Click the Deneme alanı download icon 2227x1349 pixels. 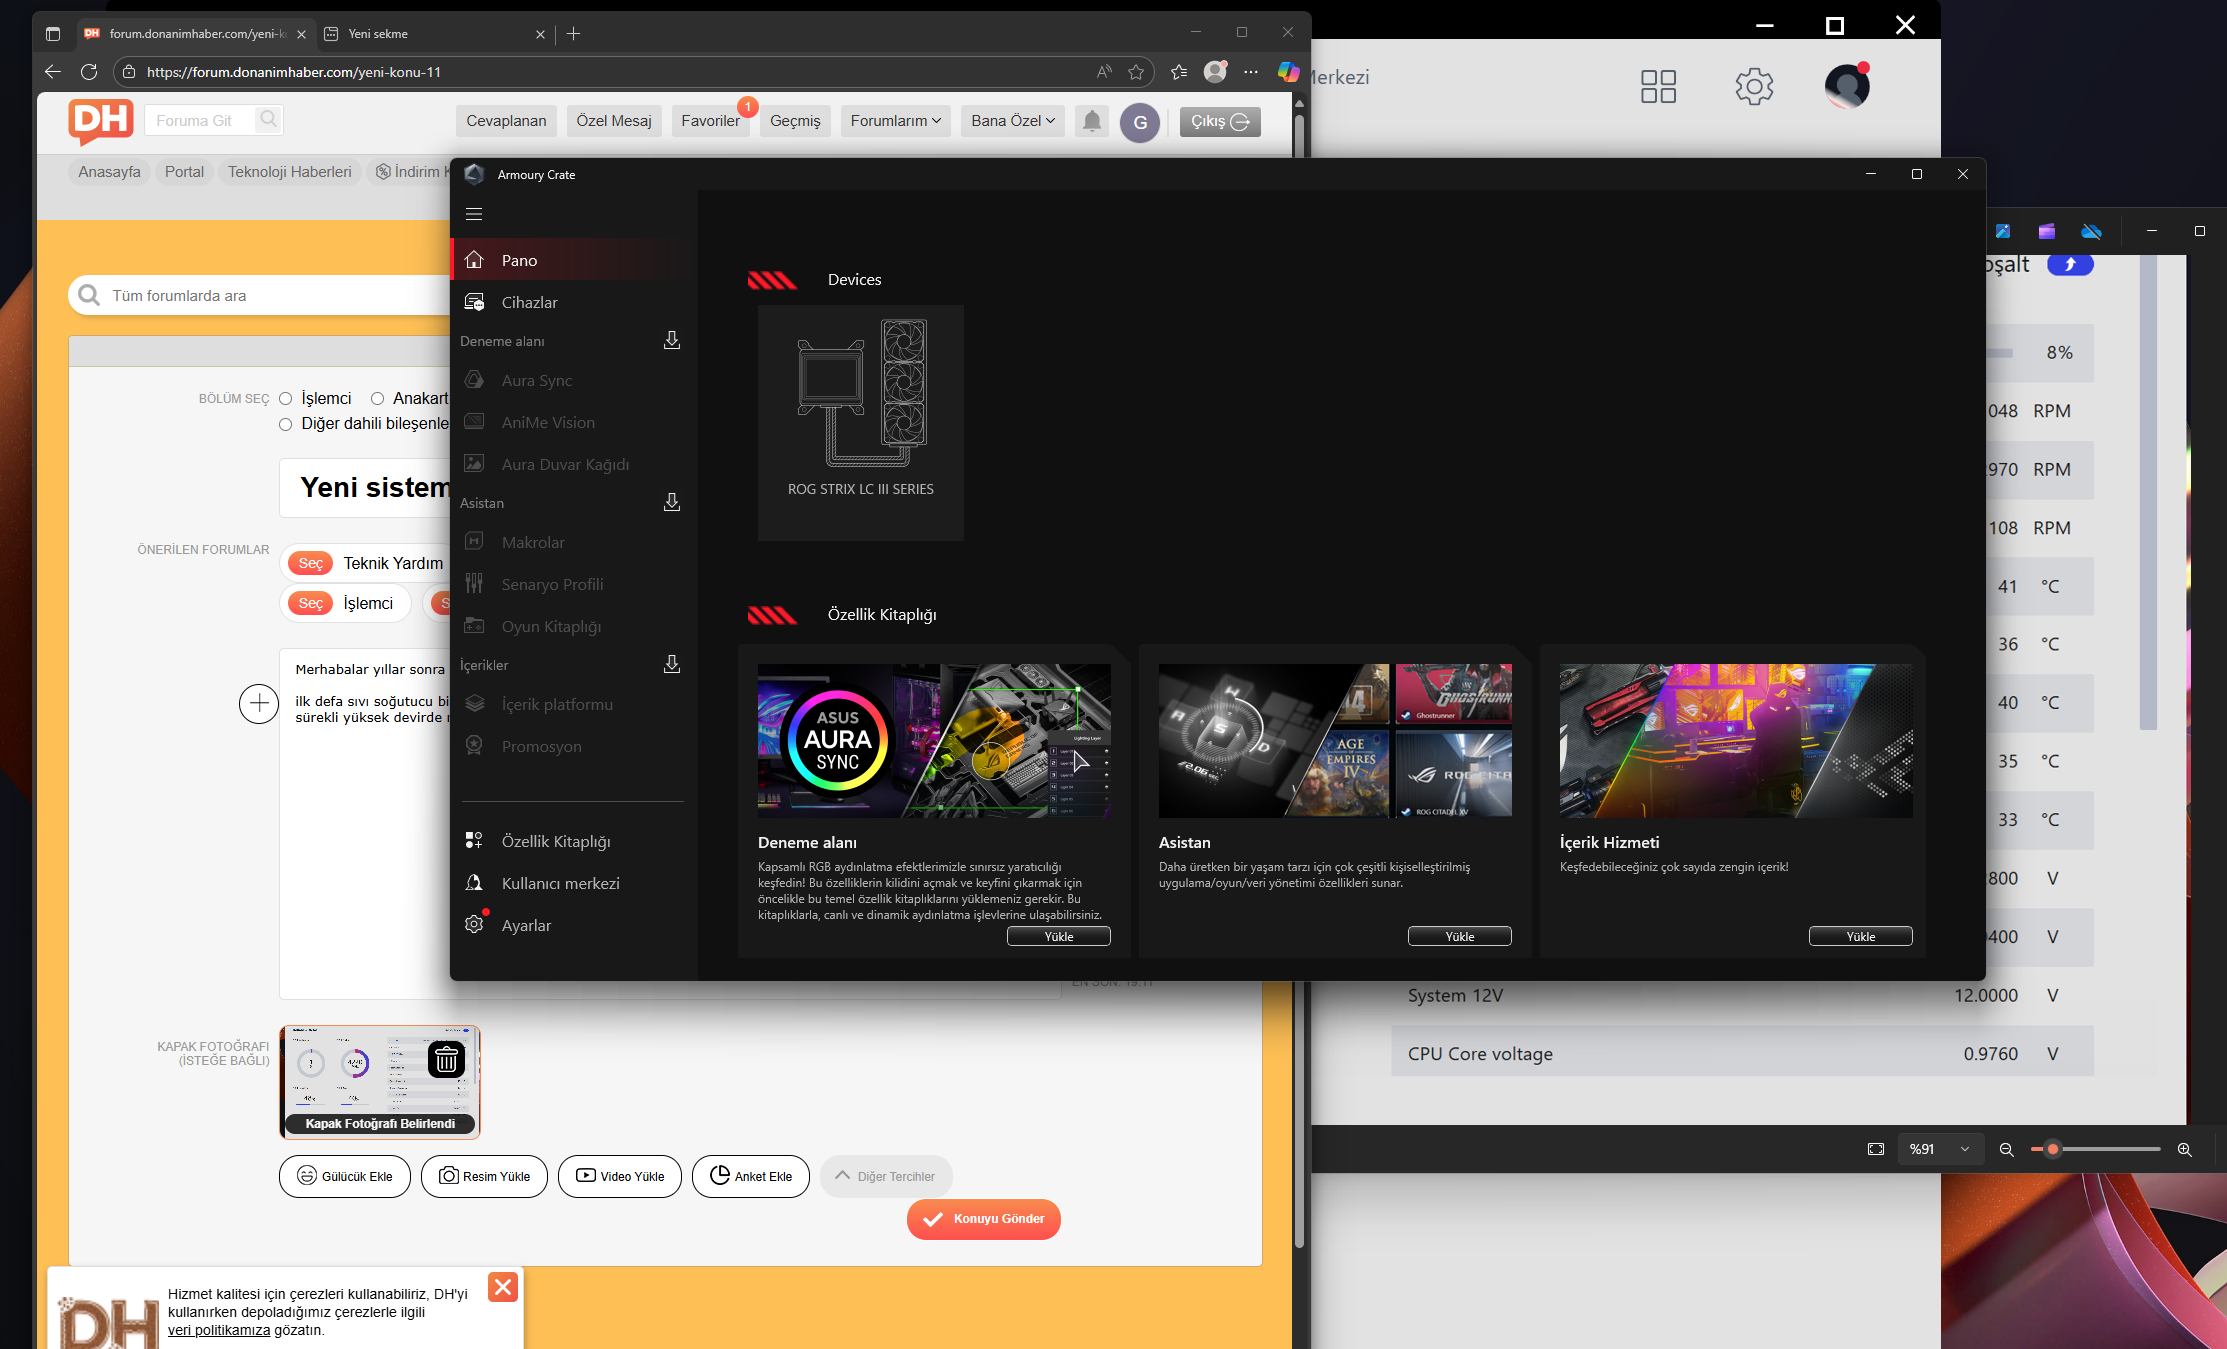(x=672, y=341)
